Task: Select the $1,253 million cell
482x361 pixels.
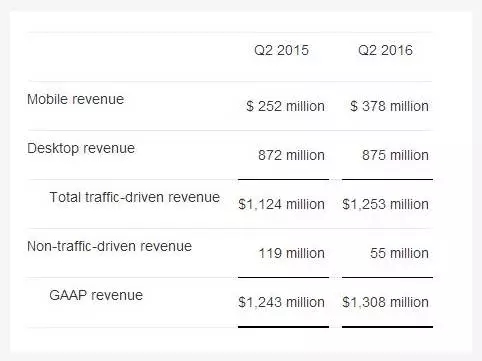Action: pyautogui.click(x=385, y=204)
